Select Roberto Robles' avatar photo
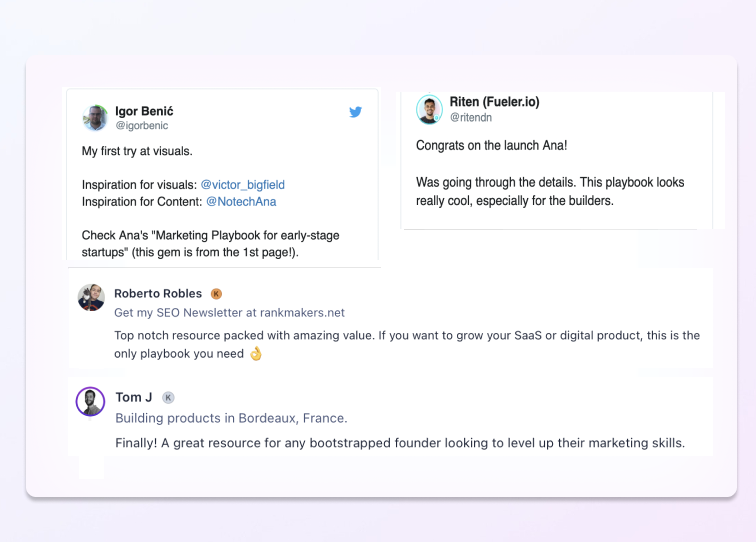This screenshot has width=756, height=542. point(91,297)
